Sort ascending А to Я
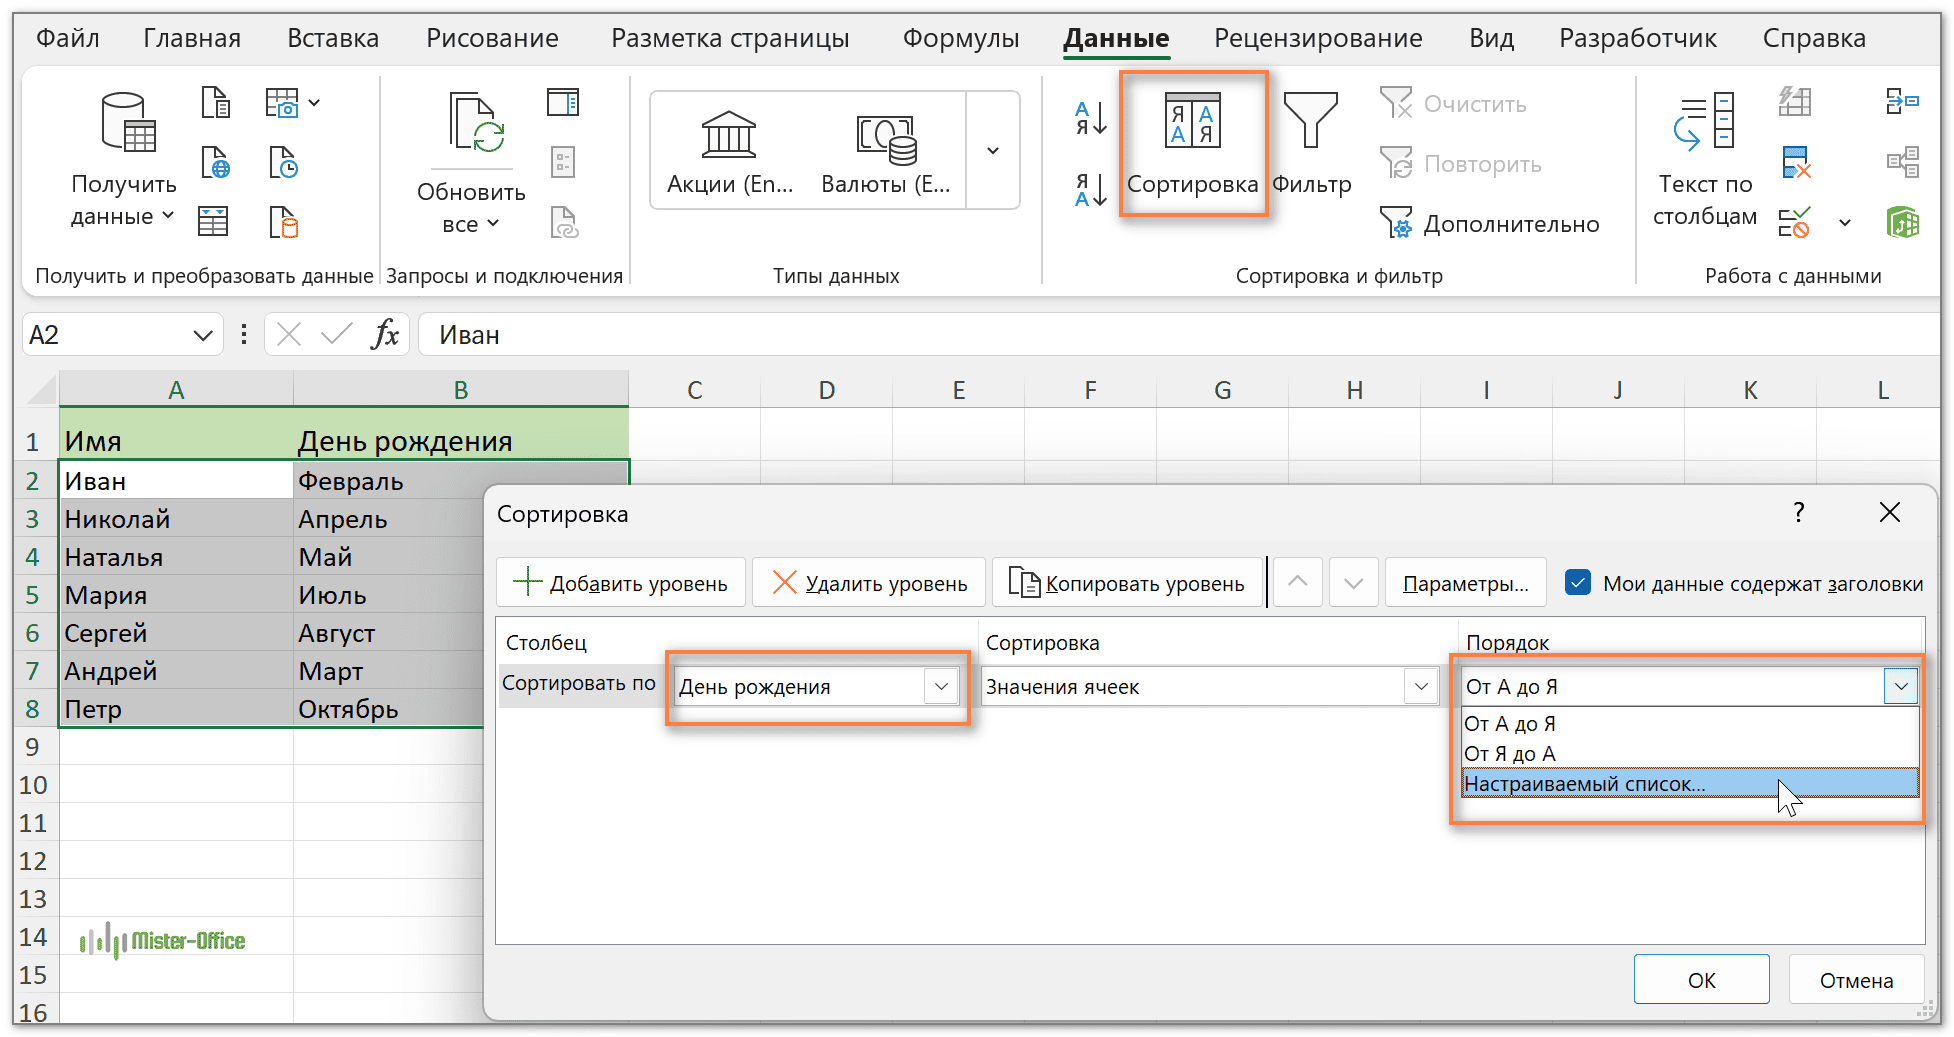The image size is (1954, 1037). pyautogui.click(x=1090, y=118)
